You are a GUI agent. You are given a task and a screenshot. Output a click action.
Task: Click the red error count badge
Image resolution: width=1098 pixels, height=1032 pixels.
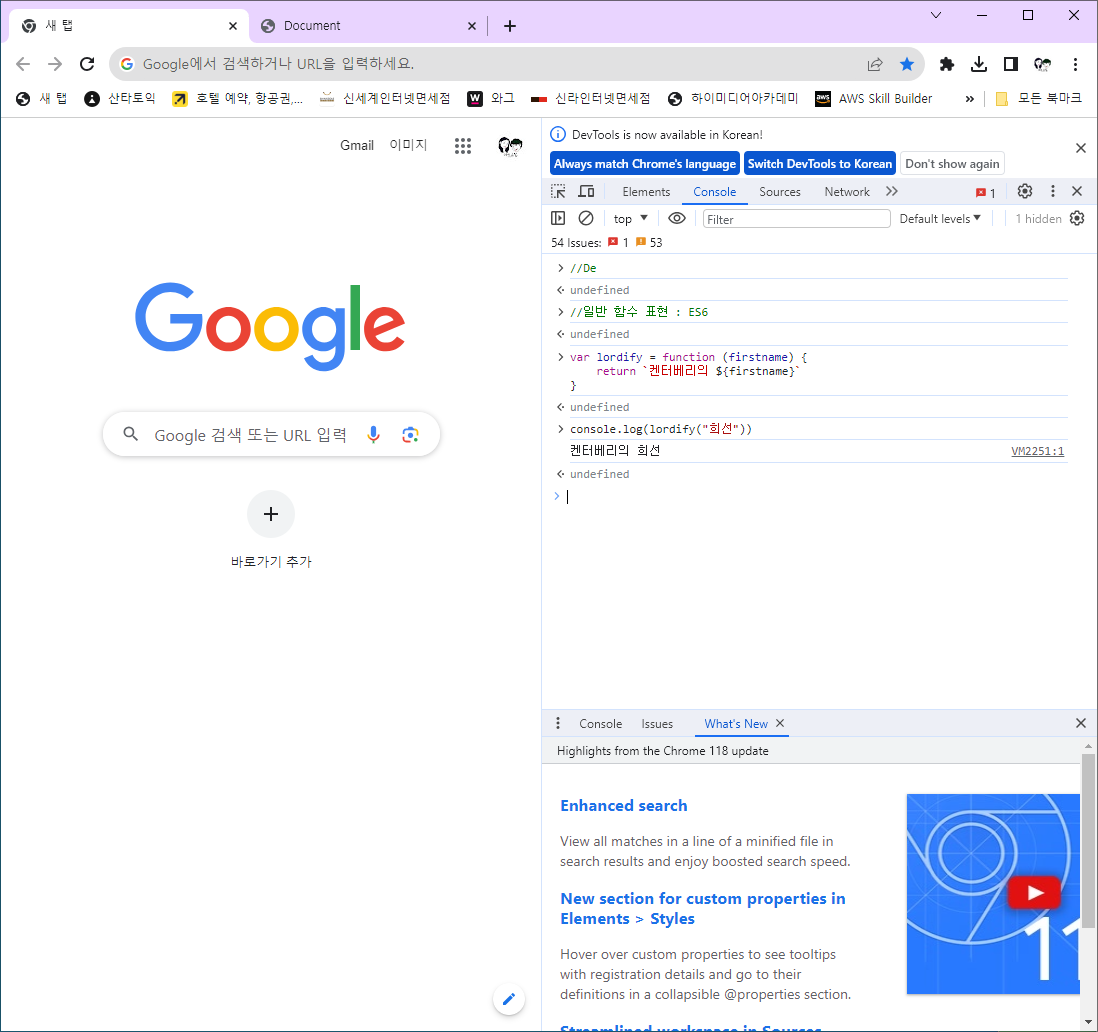985,193
